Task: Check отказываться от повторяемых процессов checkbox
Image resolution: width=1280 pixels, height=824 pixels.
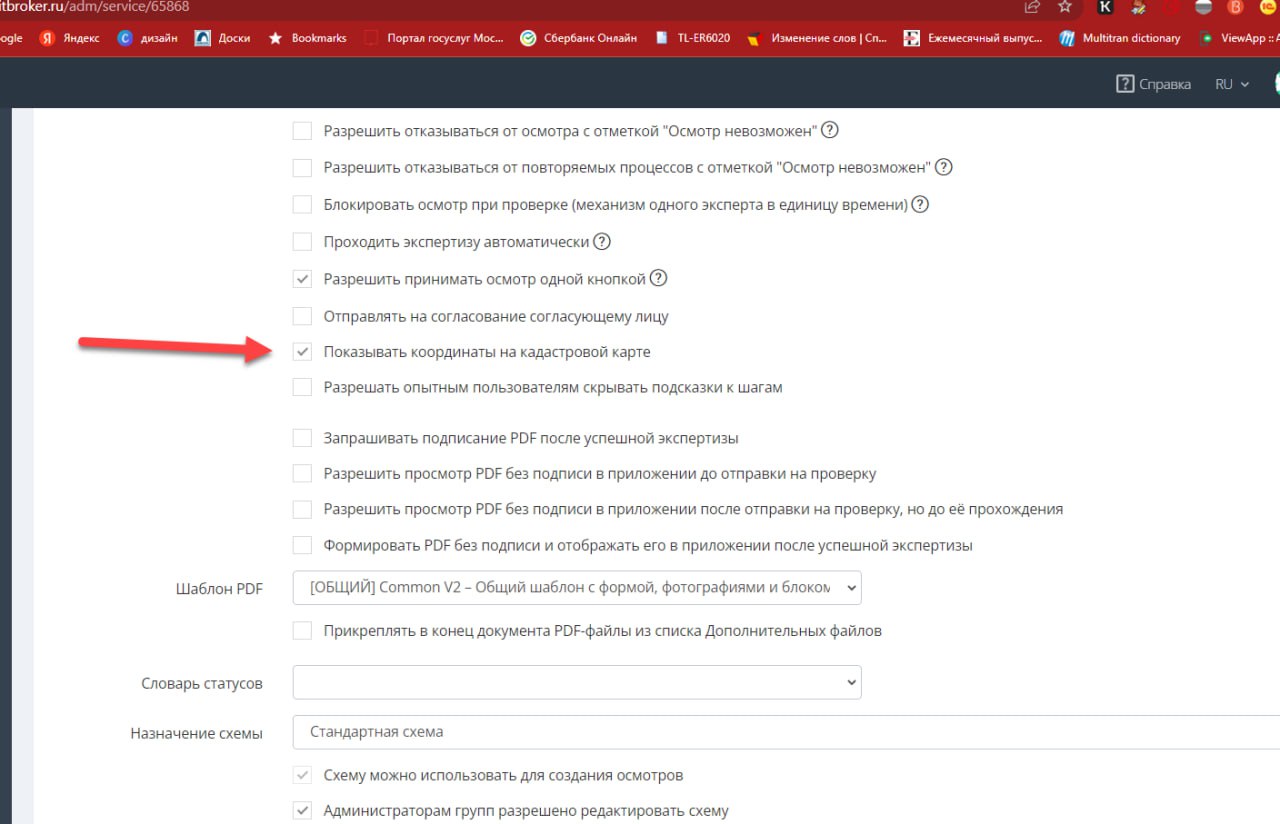Action: 302,167
